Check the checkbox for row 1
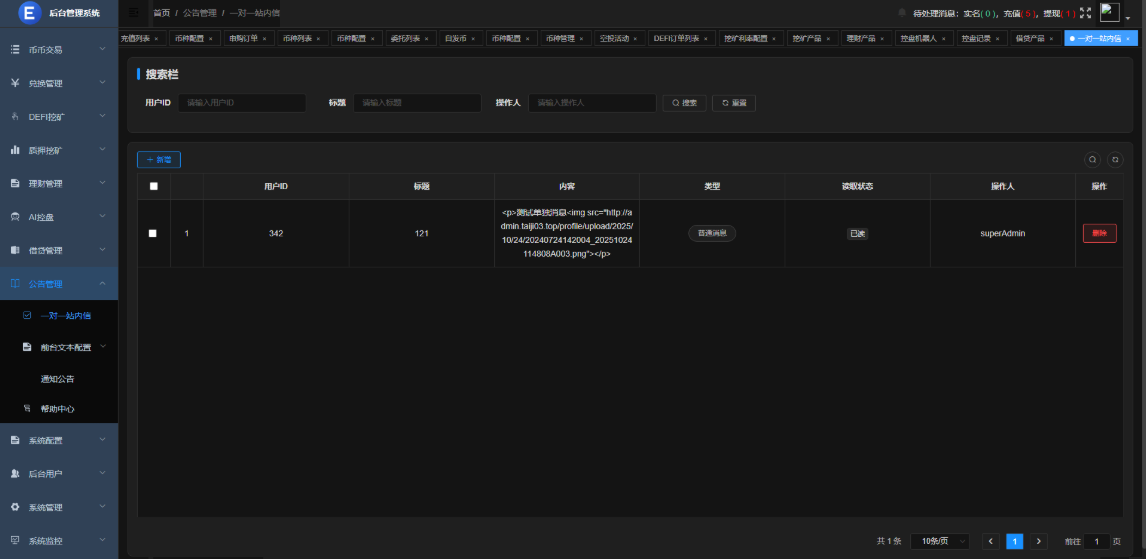 [153, 233]
